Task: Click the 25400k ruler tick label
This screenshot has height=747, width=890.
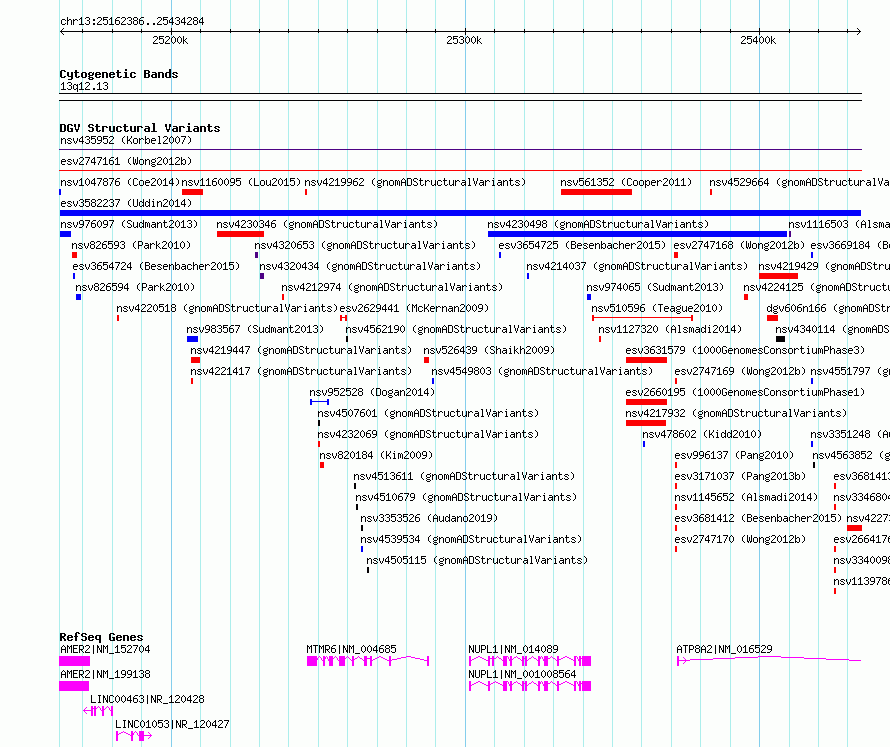Action: pos(758,40)
